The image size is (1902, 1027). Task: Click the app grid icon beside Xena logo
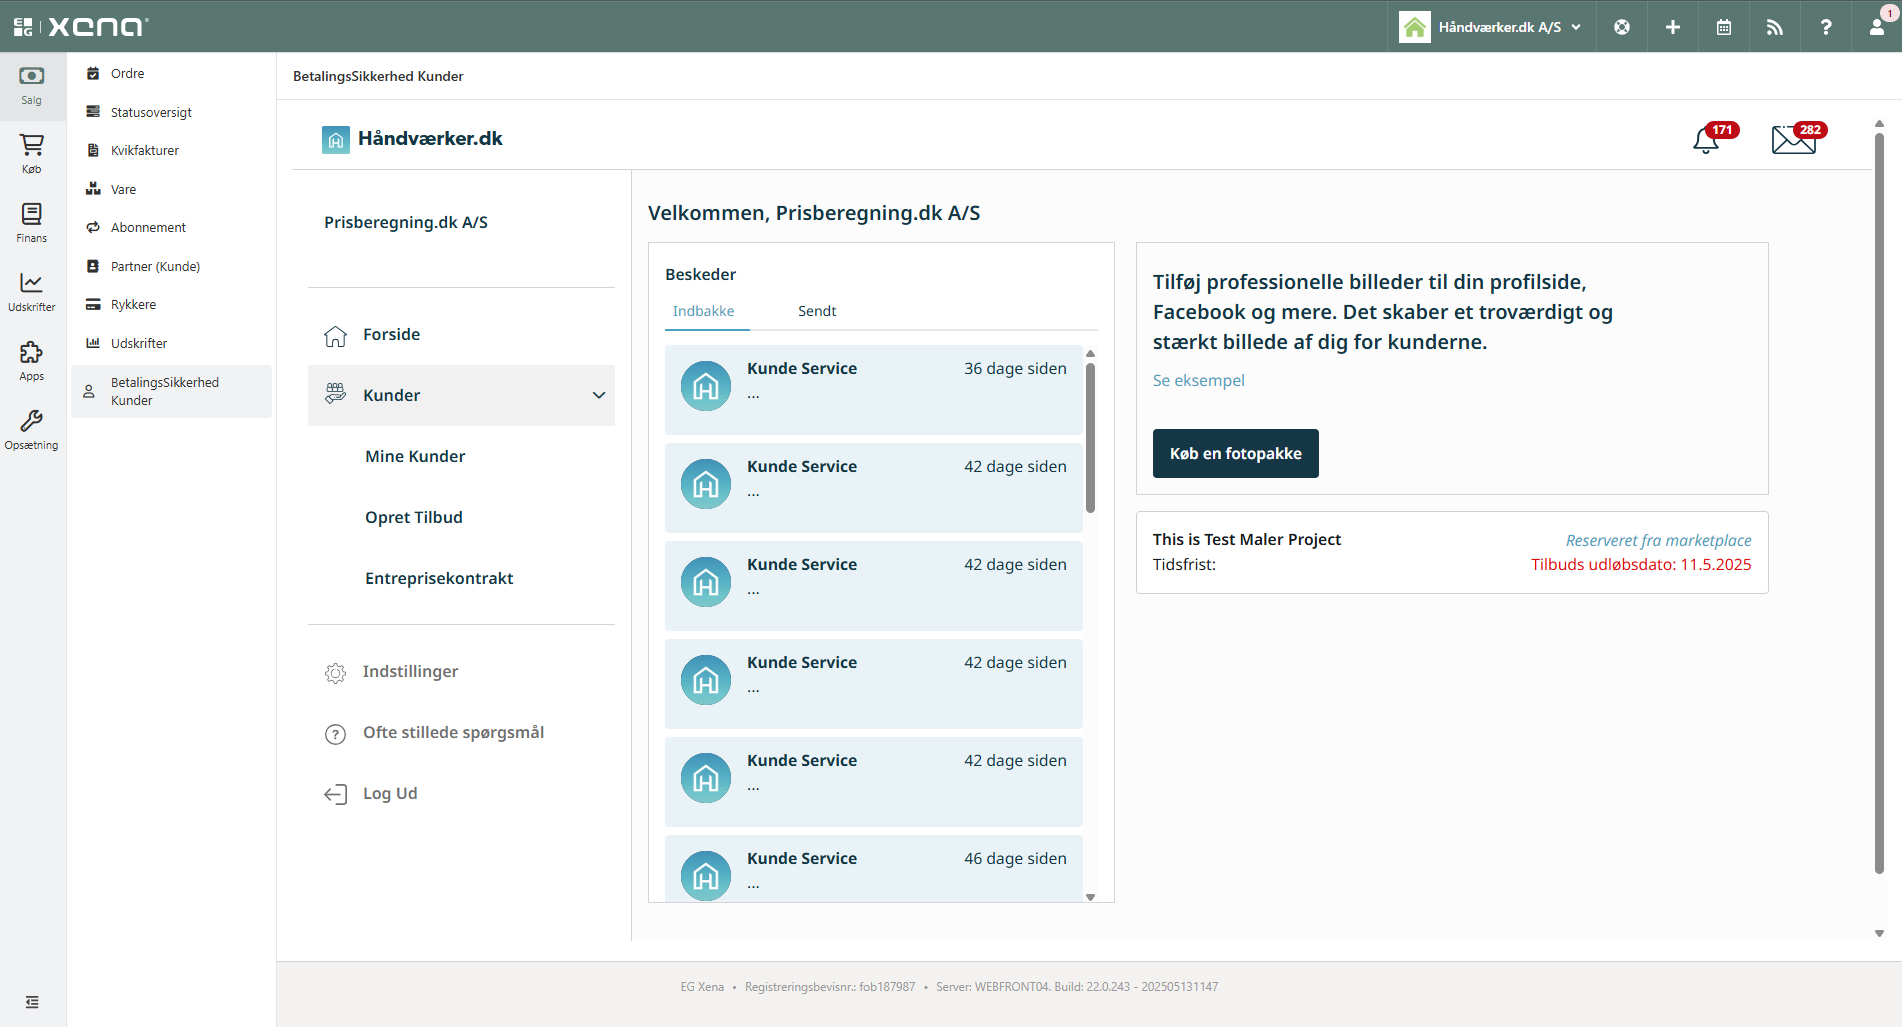pyautogui.click(x=22, y=27)
